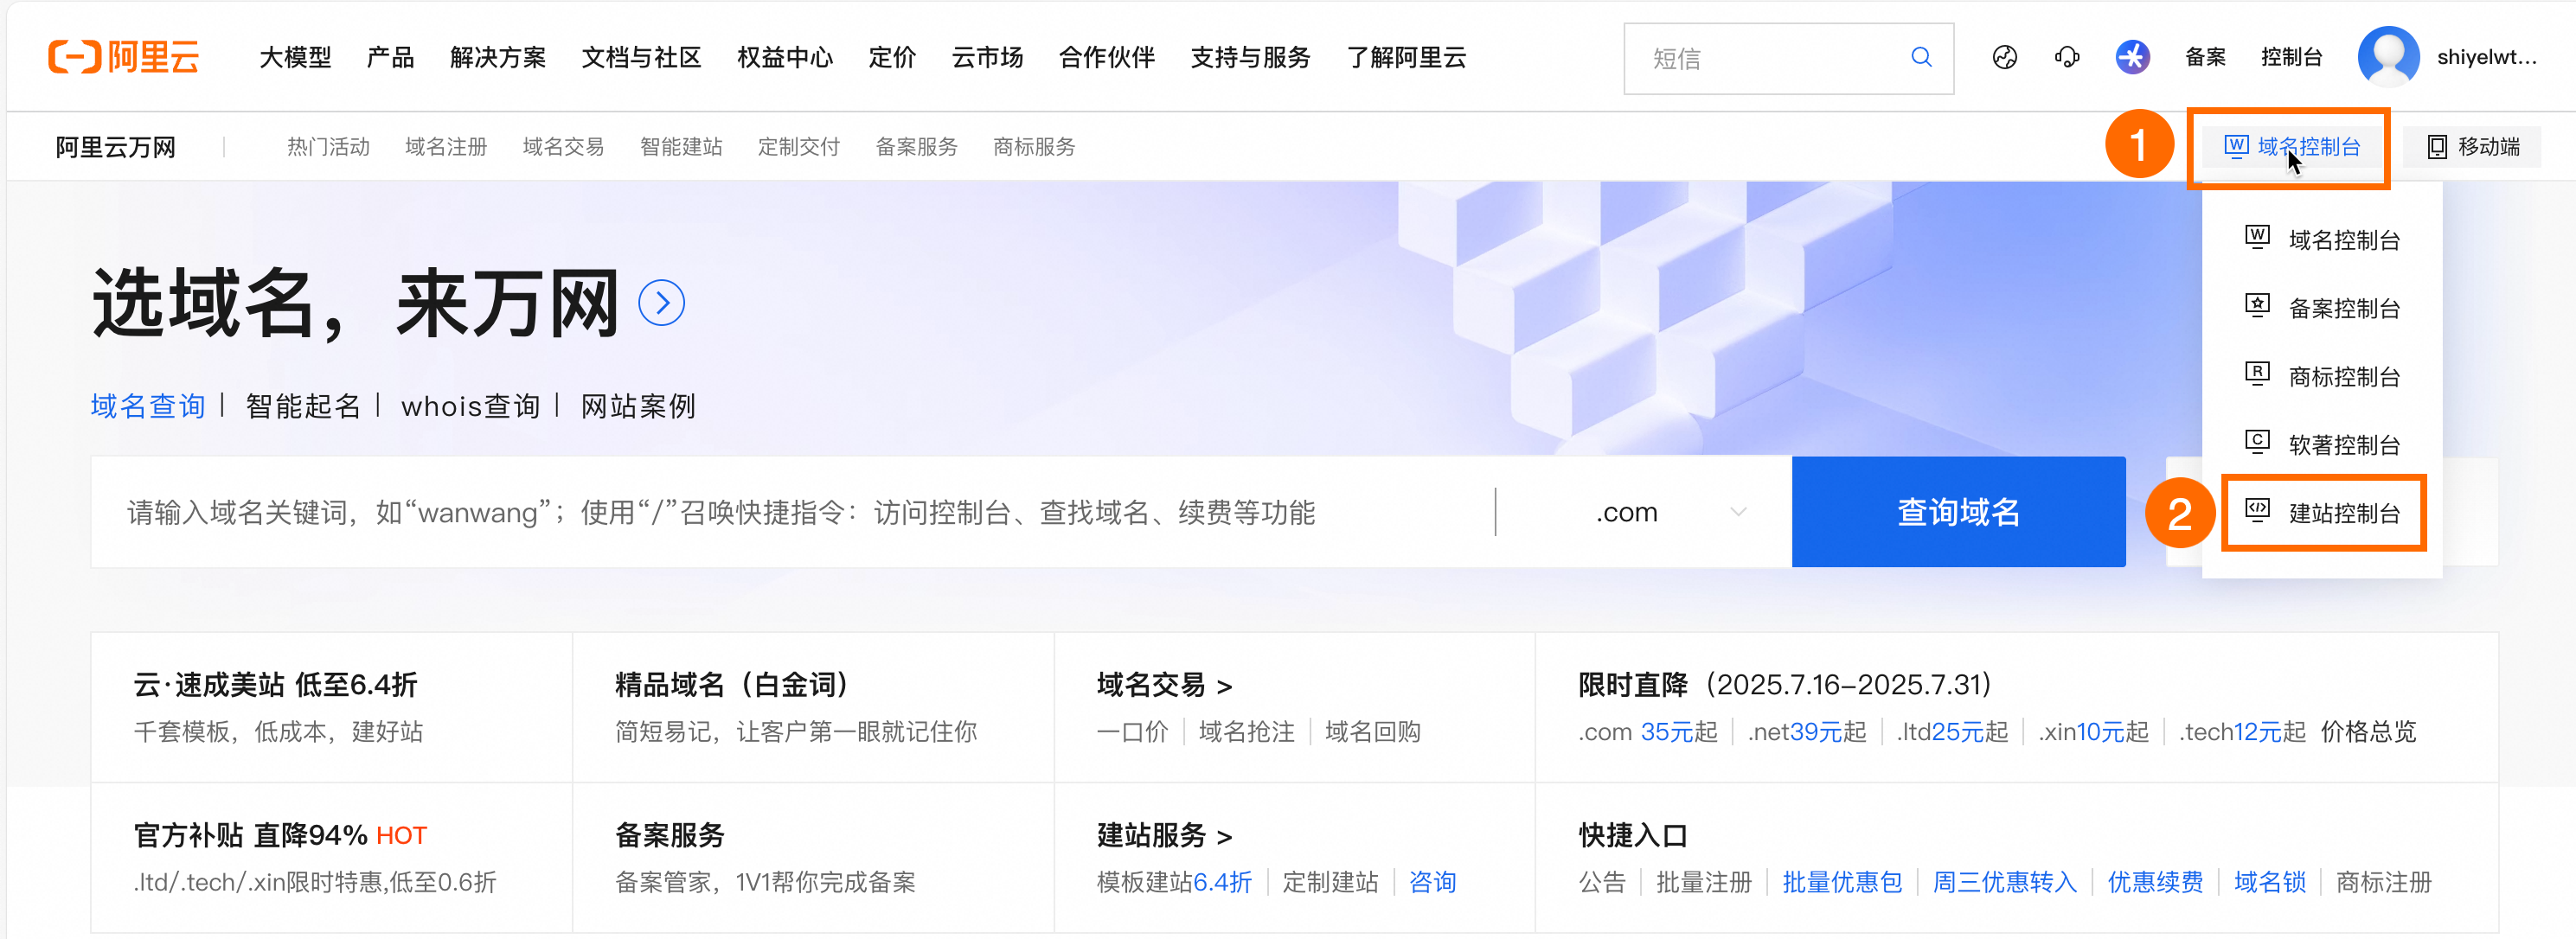Select the 域名查询 tab
Image resolution: width=2576 pixels, height=939 pixels.
click(148, 406)
